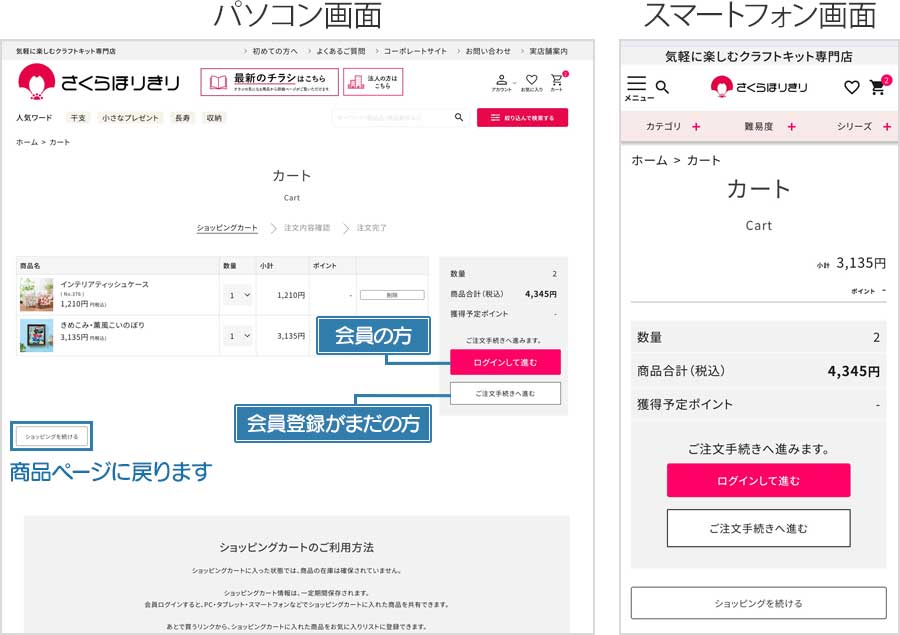The height and width of the screenshot is (635, 900).
Task: Open the smartphone hamburger メニュー icon
Action: tap(637, 87)
